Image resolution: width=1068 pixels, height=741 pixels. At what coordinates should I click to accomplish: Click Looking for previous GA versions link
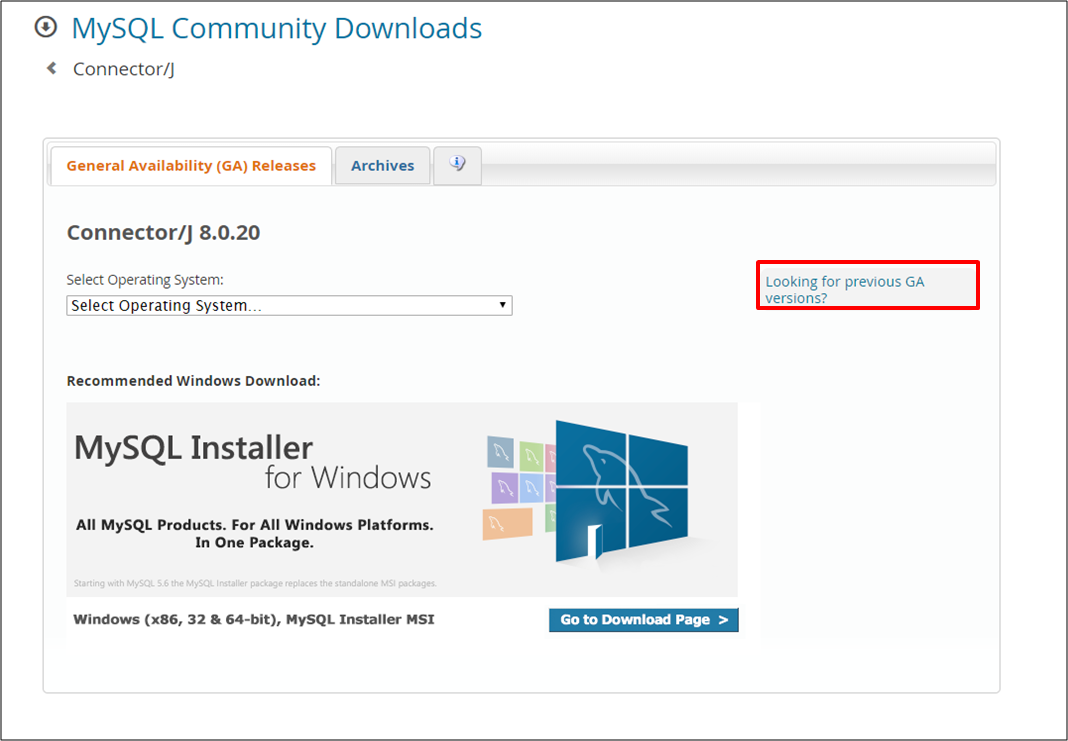[845, 289]
